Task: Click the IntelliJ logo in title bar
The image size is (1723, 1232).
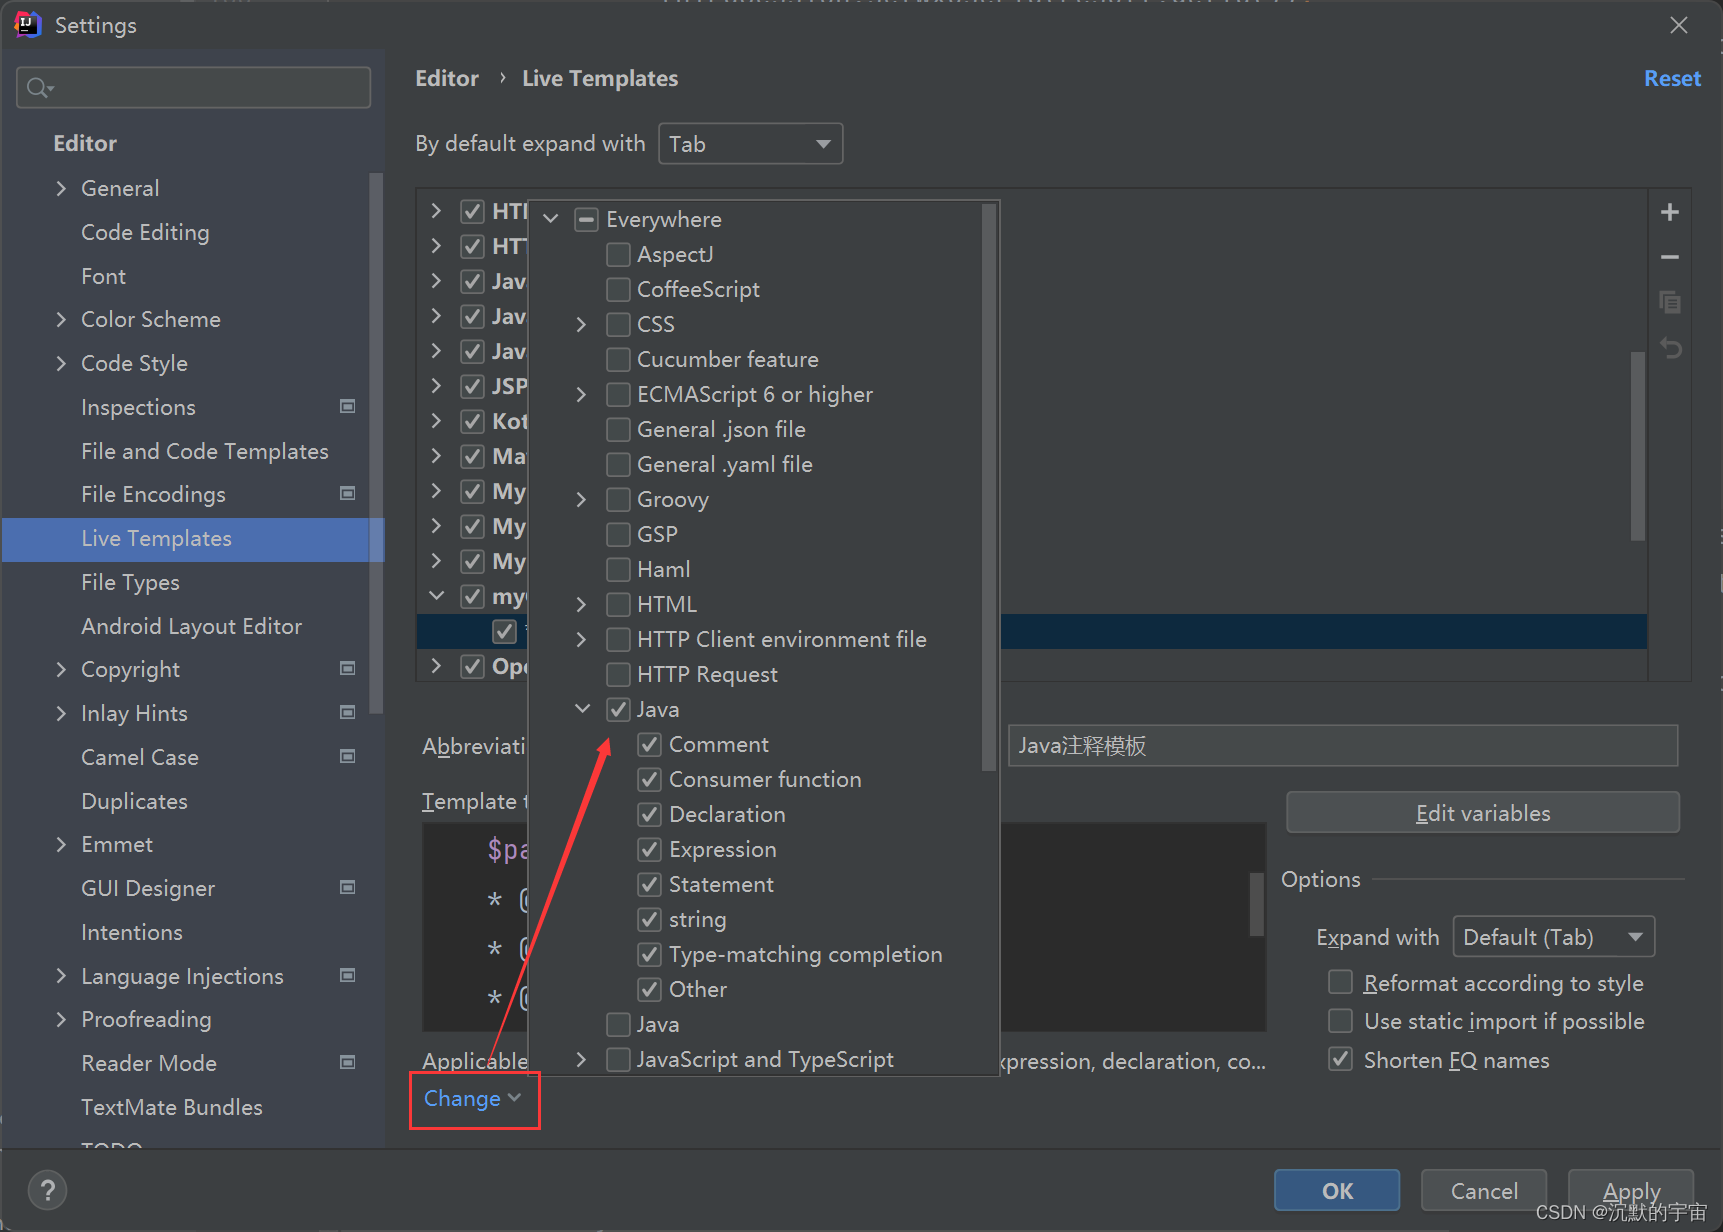Action: (x=27, y=25)
